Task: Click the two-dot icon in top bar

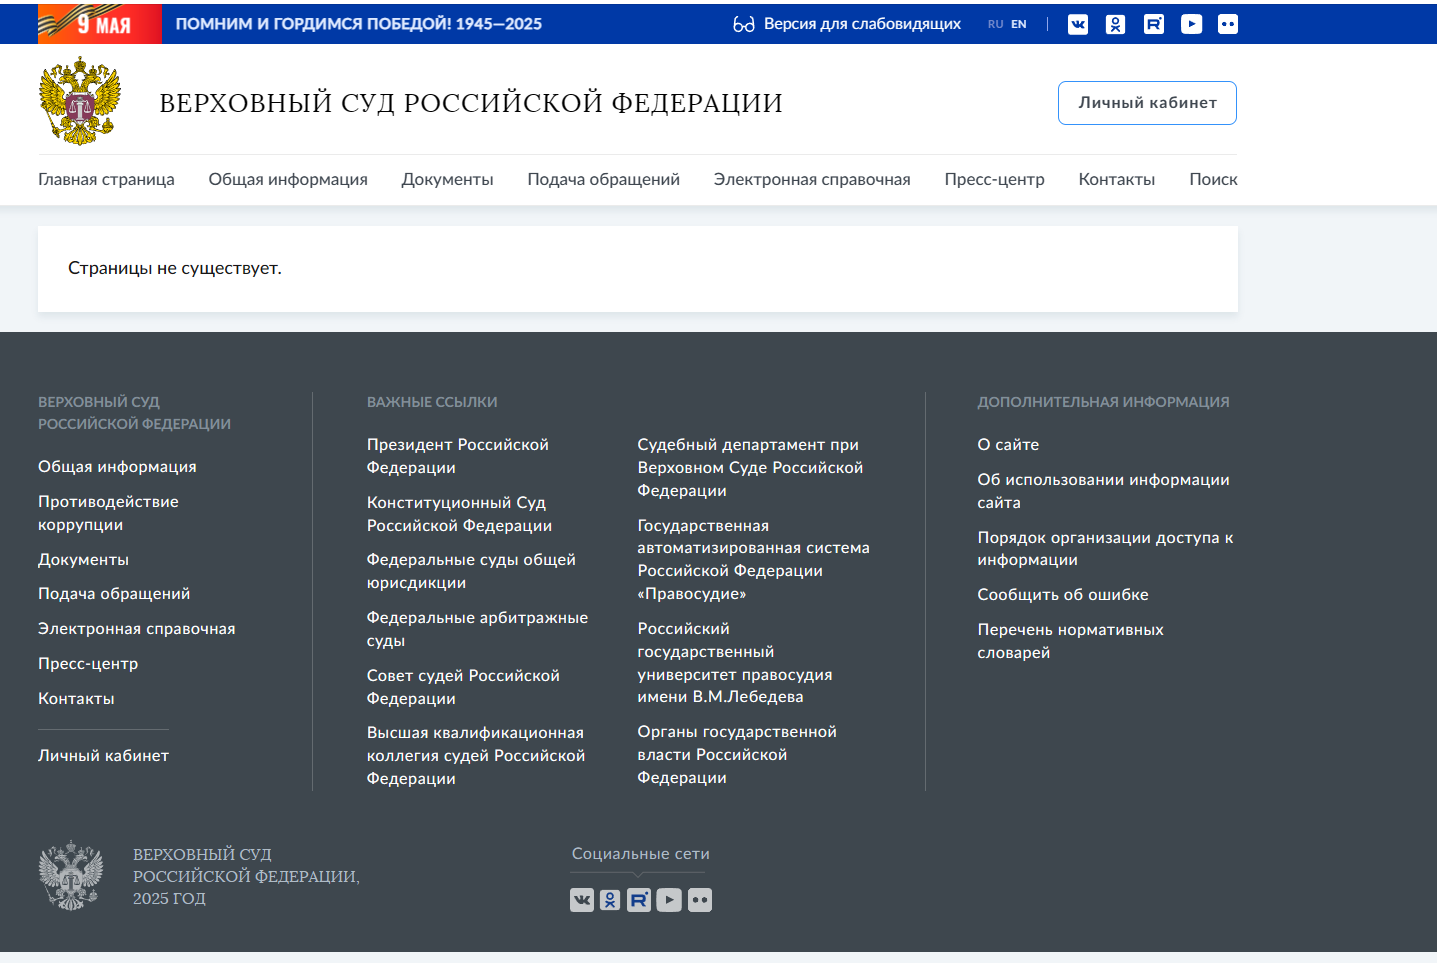Action: (x=1228, y=24)
